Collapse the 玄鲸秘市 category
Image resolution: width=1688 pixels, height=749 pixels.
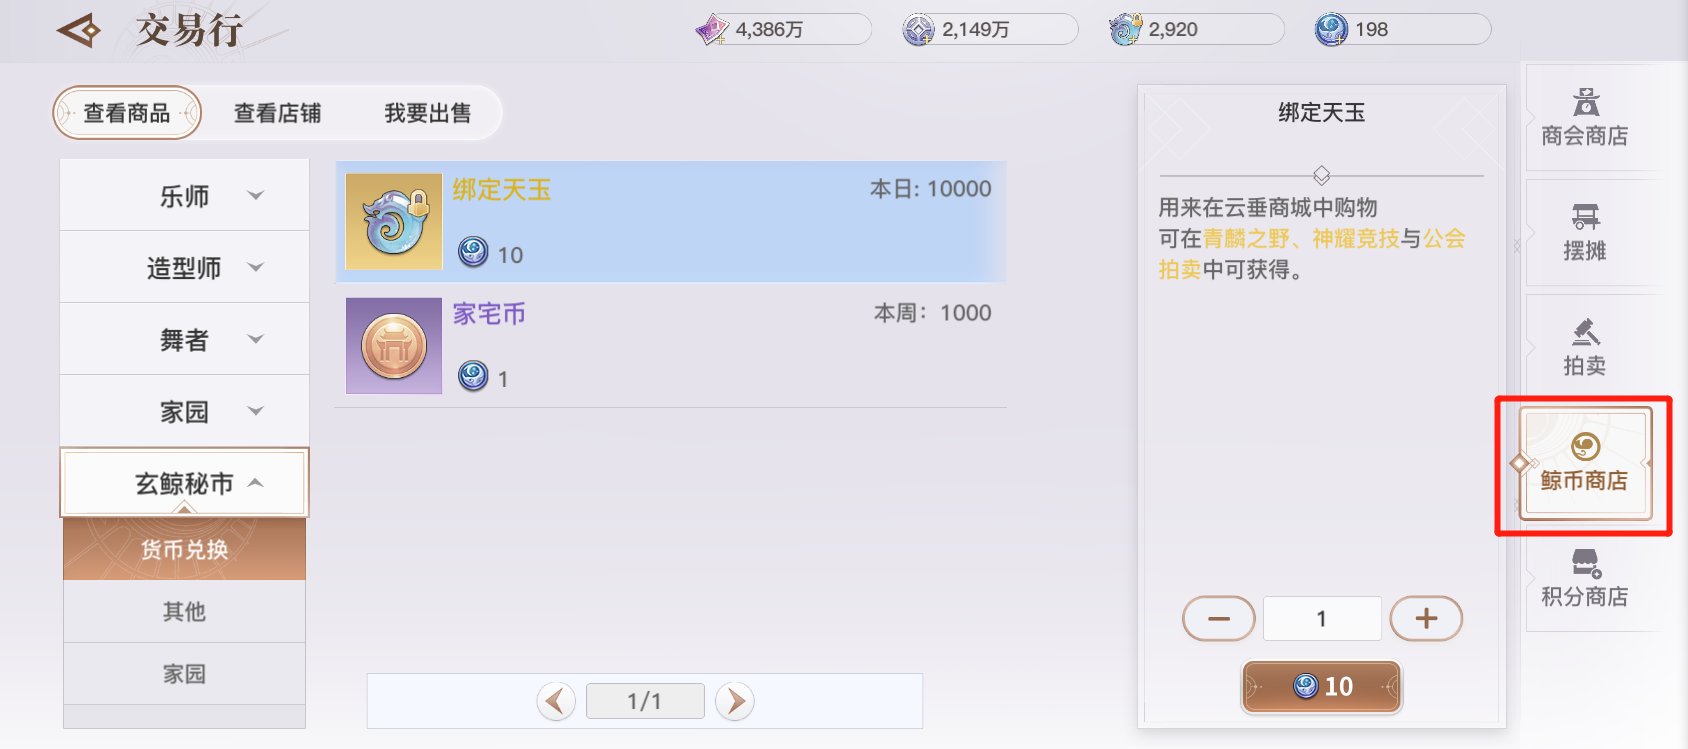[x=184, y=483]
